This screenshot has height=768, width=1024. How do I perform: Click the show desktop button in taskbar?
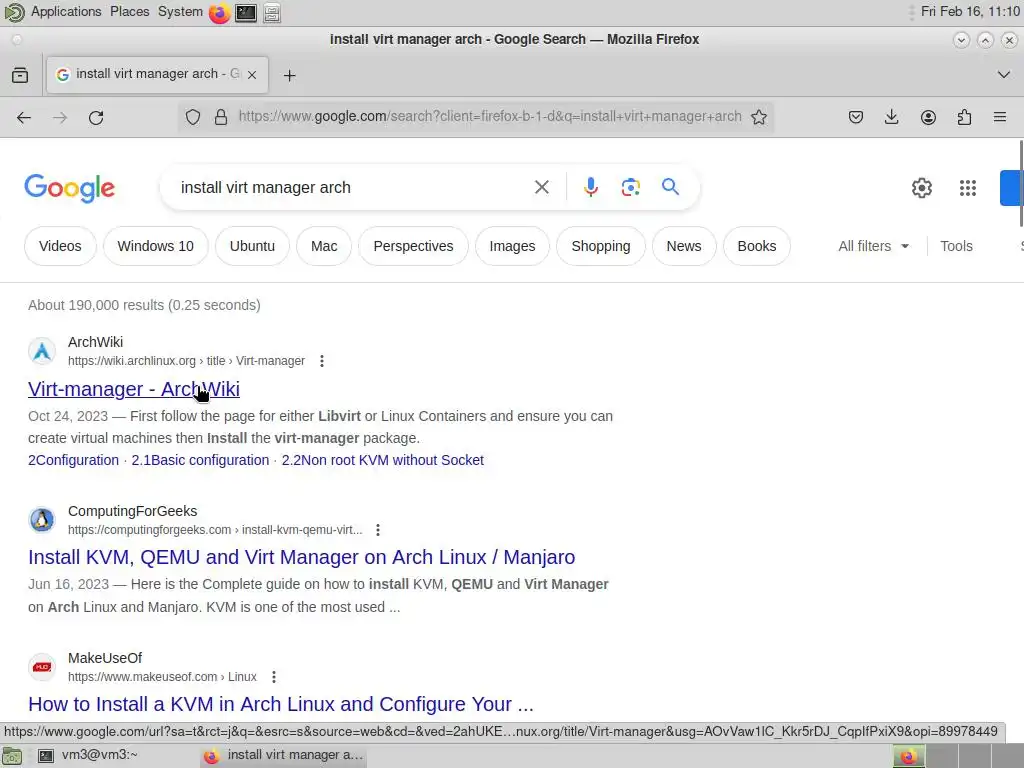[x=12, y=756]
